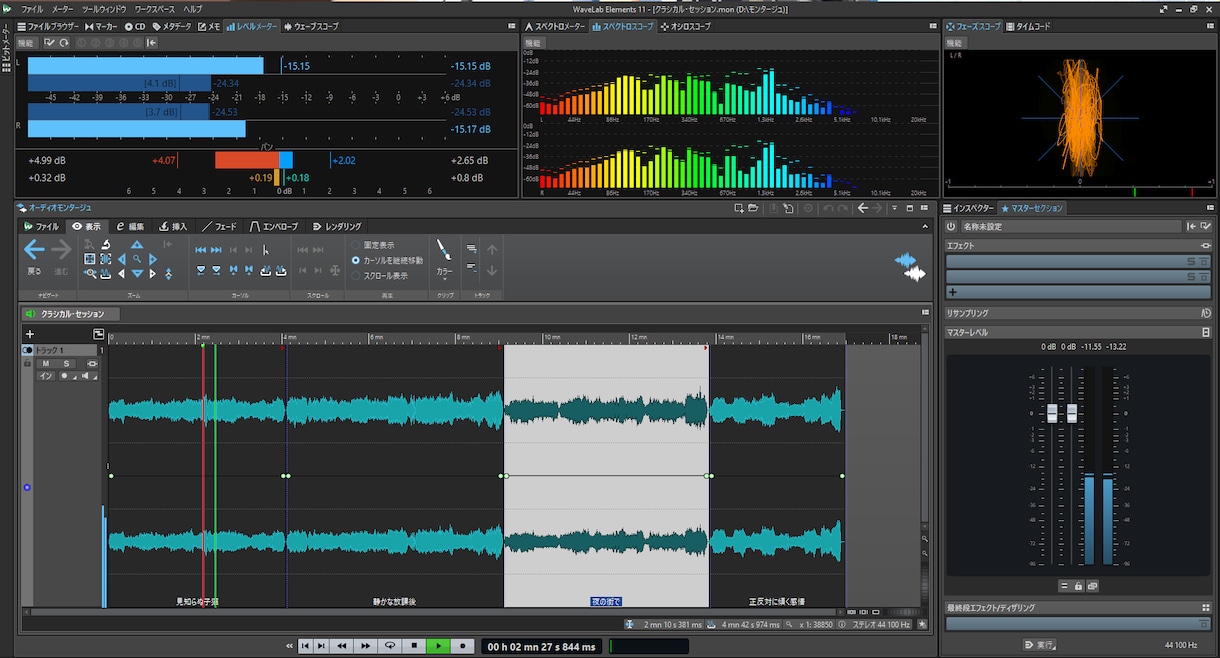Choose カーソルを継続移動 playback option

pos(387,260)
